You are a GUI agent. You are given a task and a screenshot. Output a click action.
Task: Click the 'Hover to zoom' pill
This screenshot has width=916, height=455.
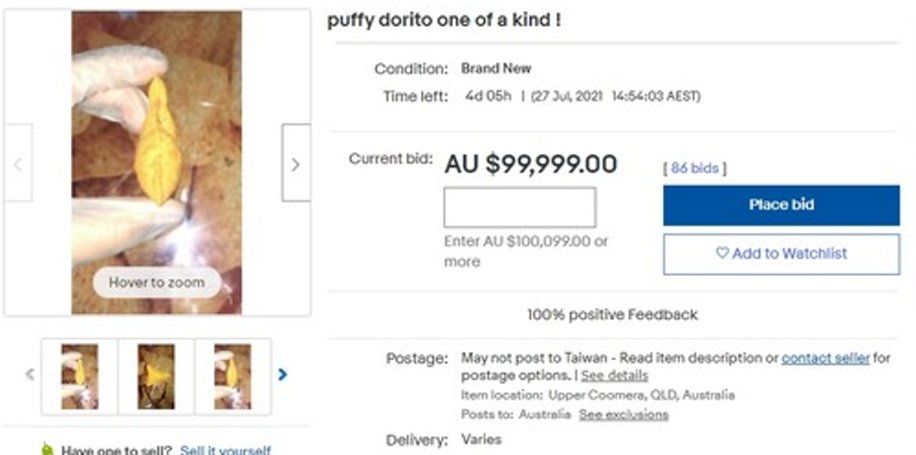156,283
